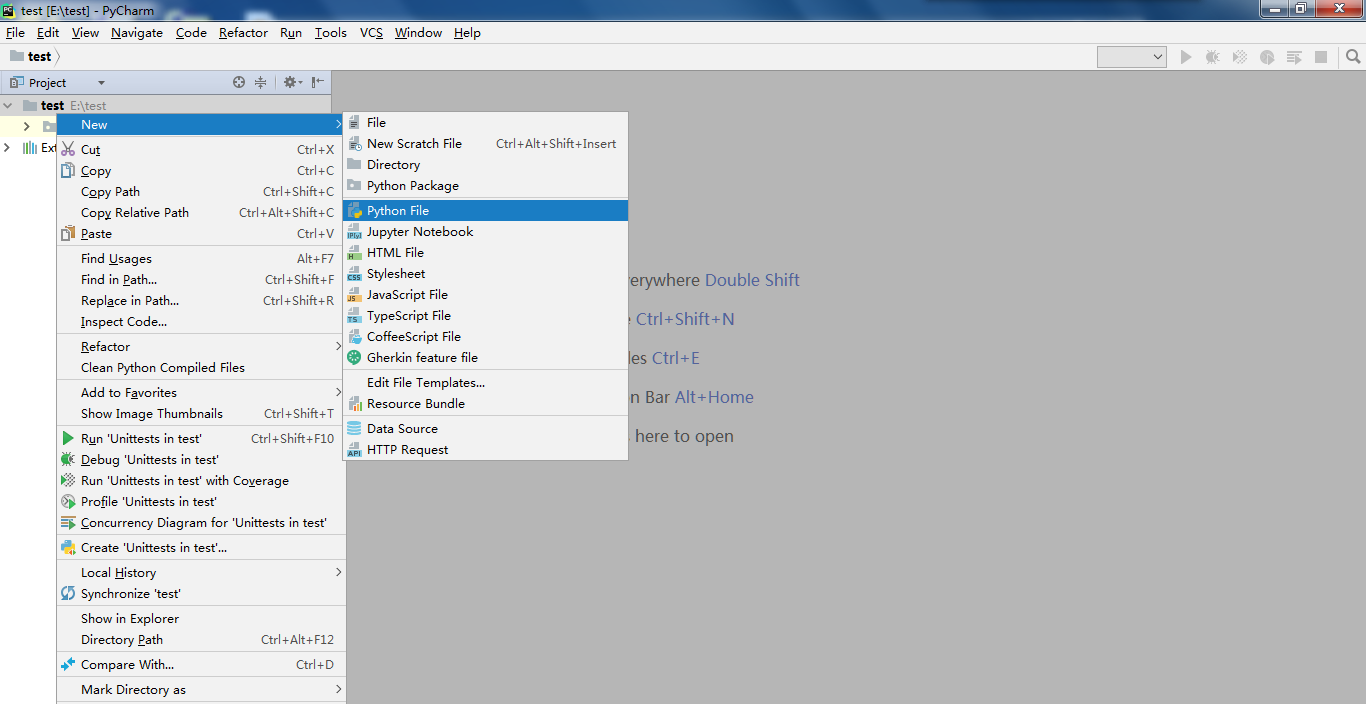Click the Paste clipboard icon
The width and height of the screenshot is (1366, 704).
[x=68, y=233]
